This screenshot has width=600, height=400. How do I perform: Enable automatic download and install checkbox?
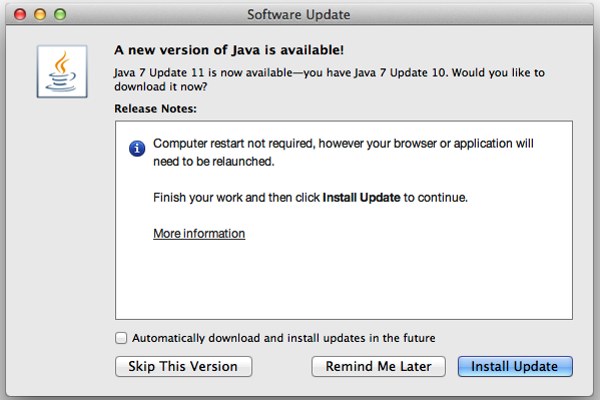click(x=121, y=338)
